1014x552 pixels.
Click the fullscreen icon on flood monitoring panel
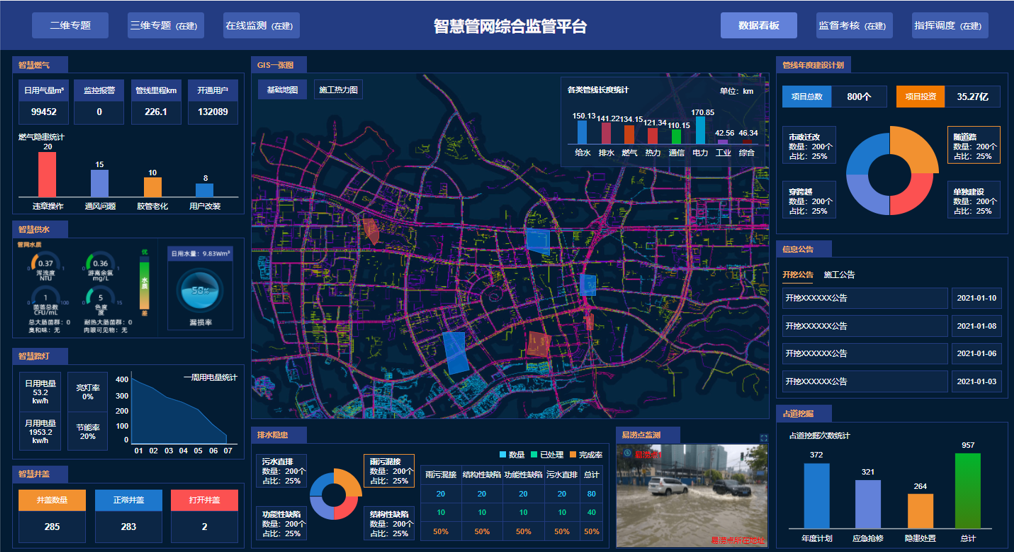click(764, 438)
